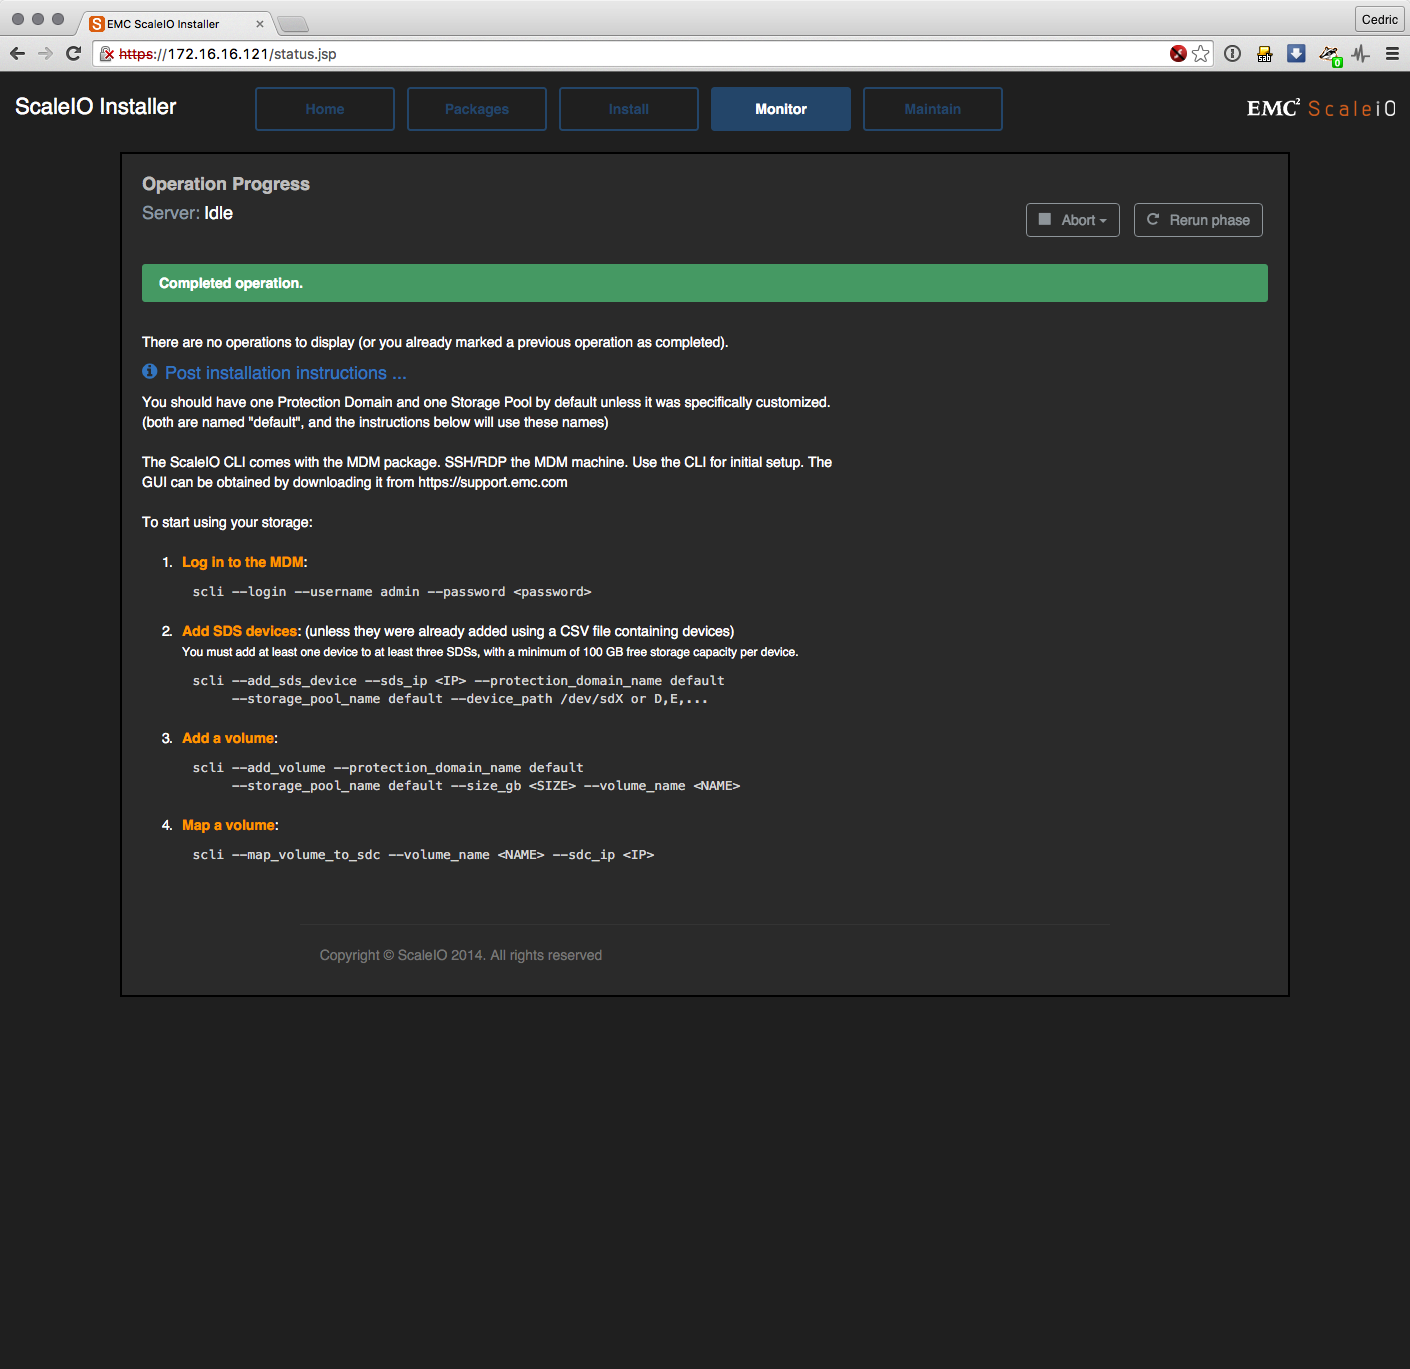Open the 1Password extension icon

click(1233, 54)
